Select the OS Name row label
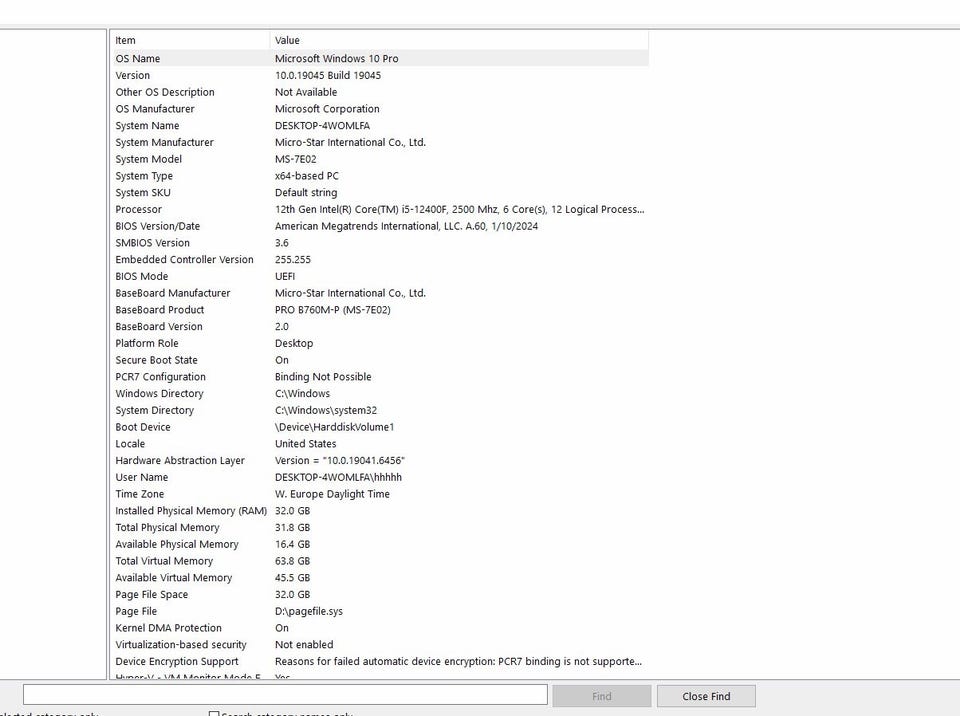The height and width of the screenshot is (716, 960). (x=138, y=59)
